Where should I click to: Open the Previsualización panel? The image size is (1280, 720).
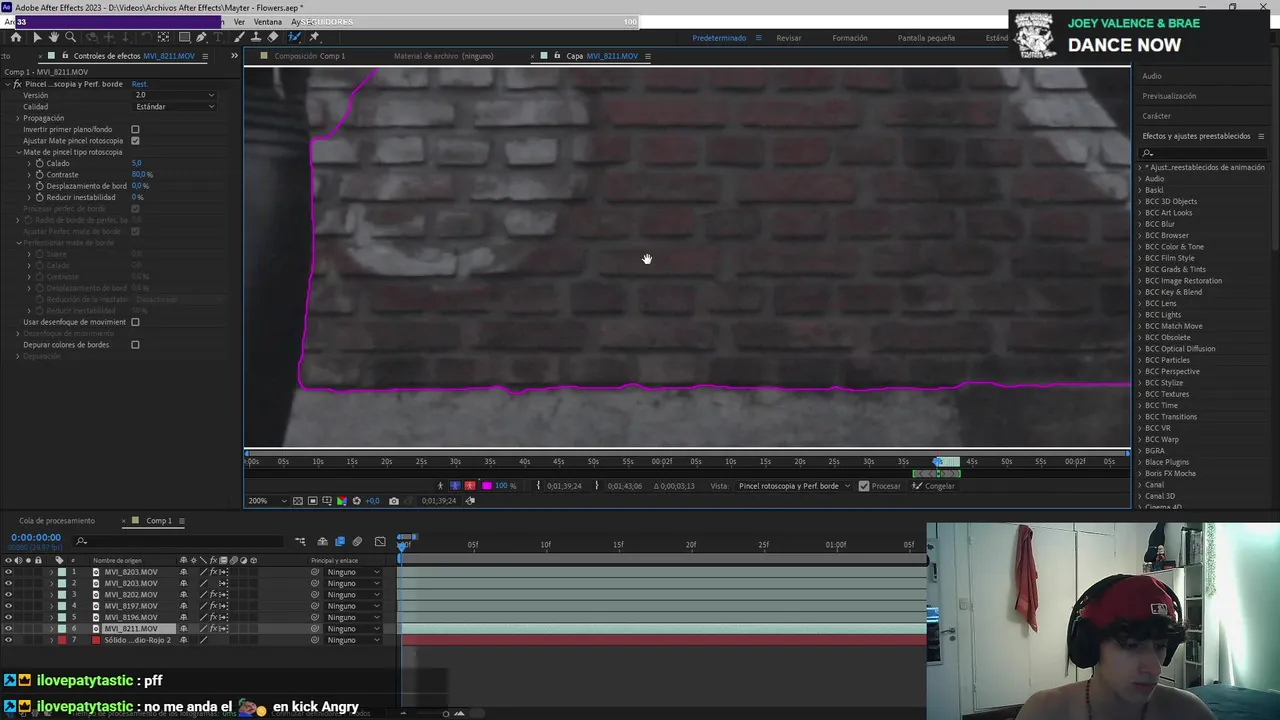(x=1169, y=96)
